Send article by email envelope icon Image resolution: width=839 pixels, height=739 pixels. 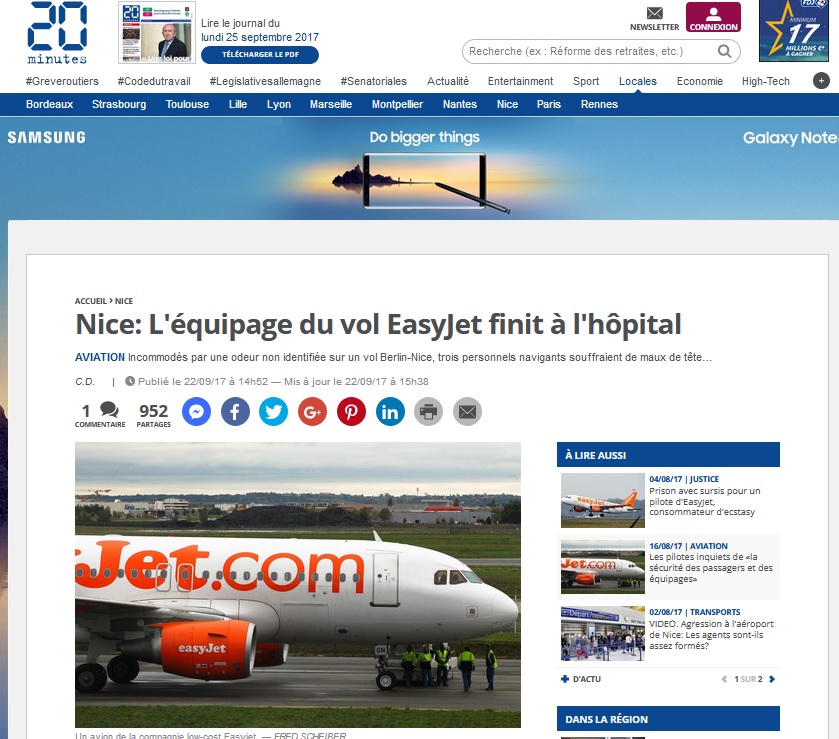coord(468,412)
